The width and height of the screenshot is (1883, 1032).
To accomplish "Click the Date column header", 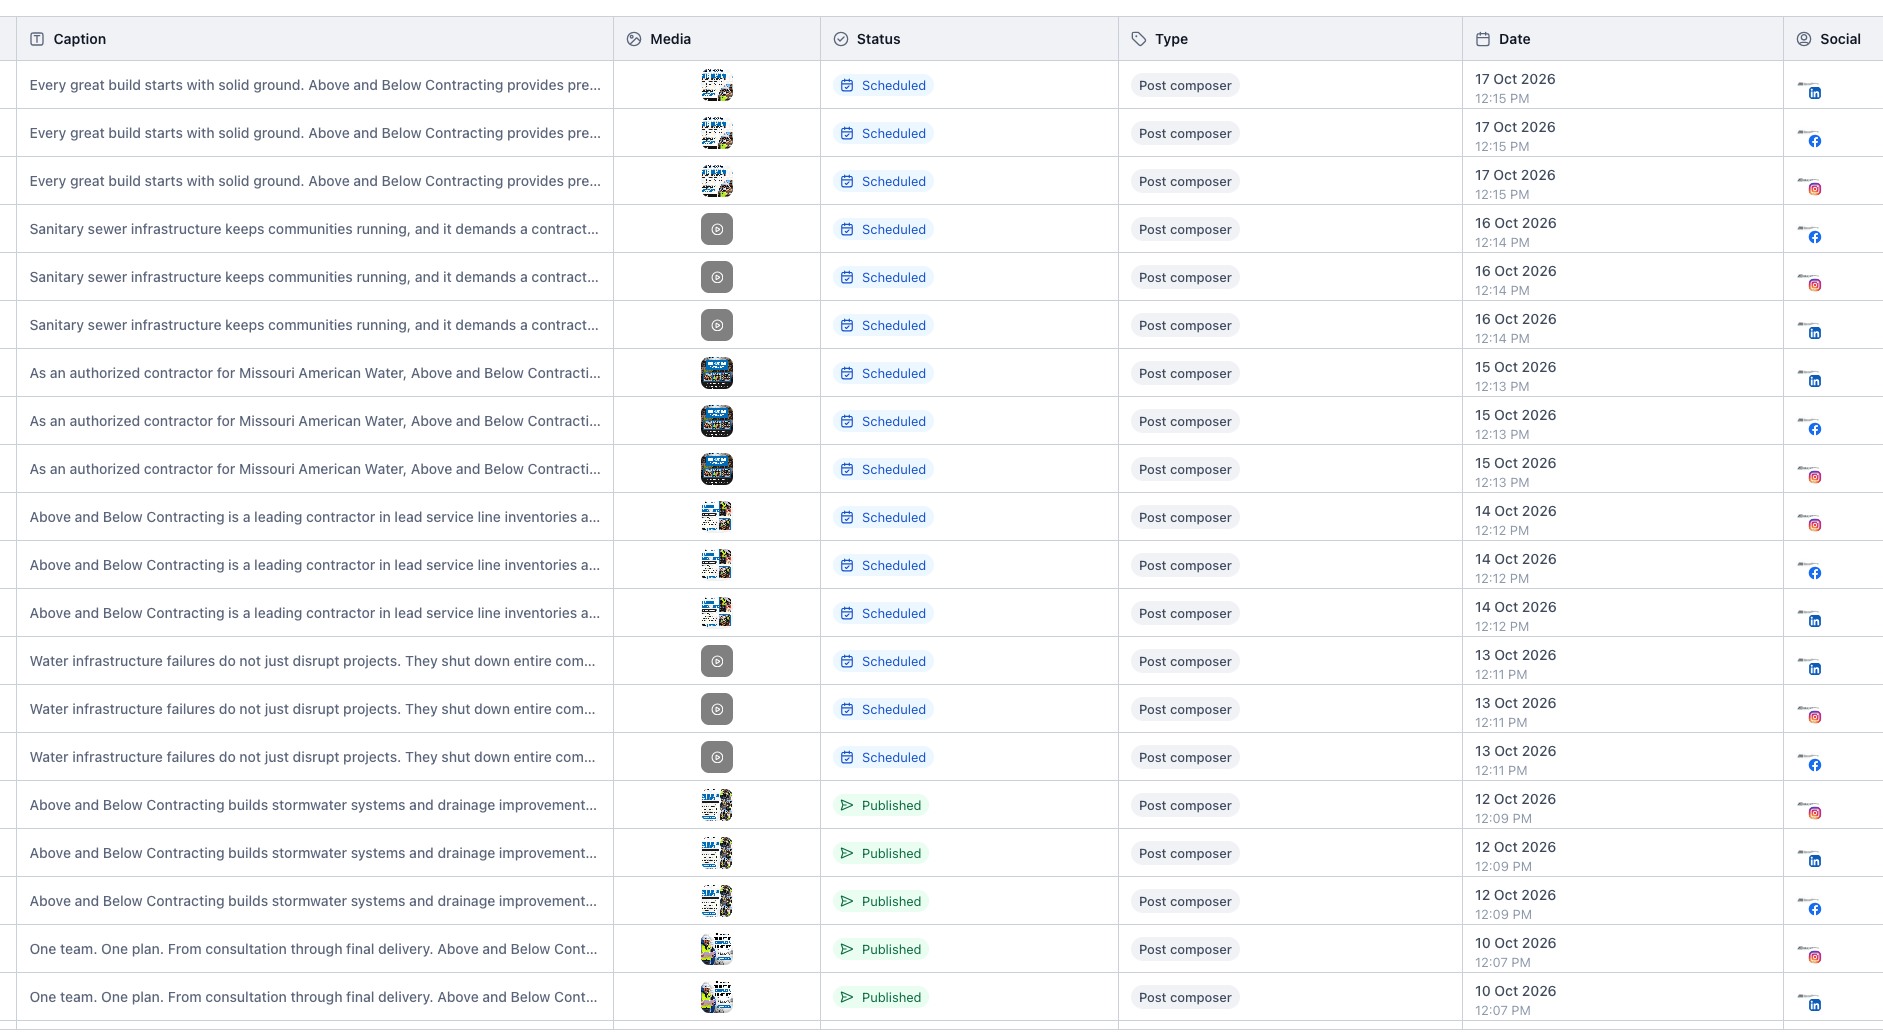I will 1622,39.
